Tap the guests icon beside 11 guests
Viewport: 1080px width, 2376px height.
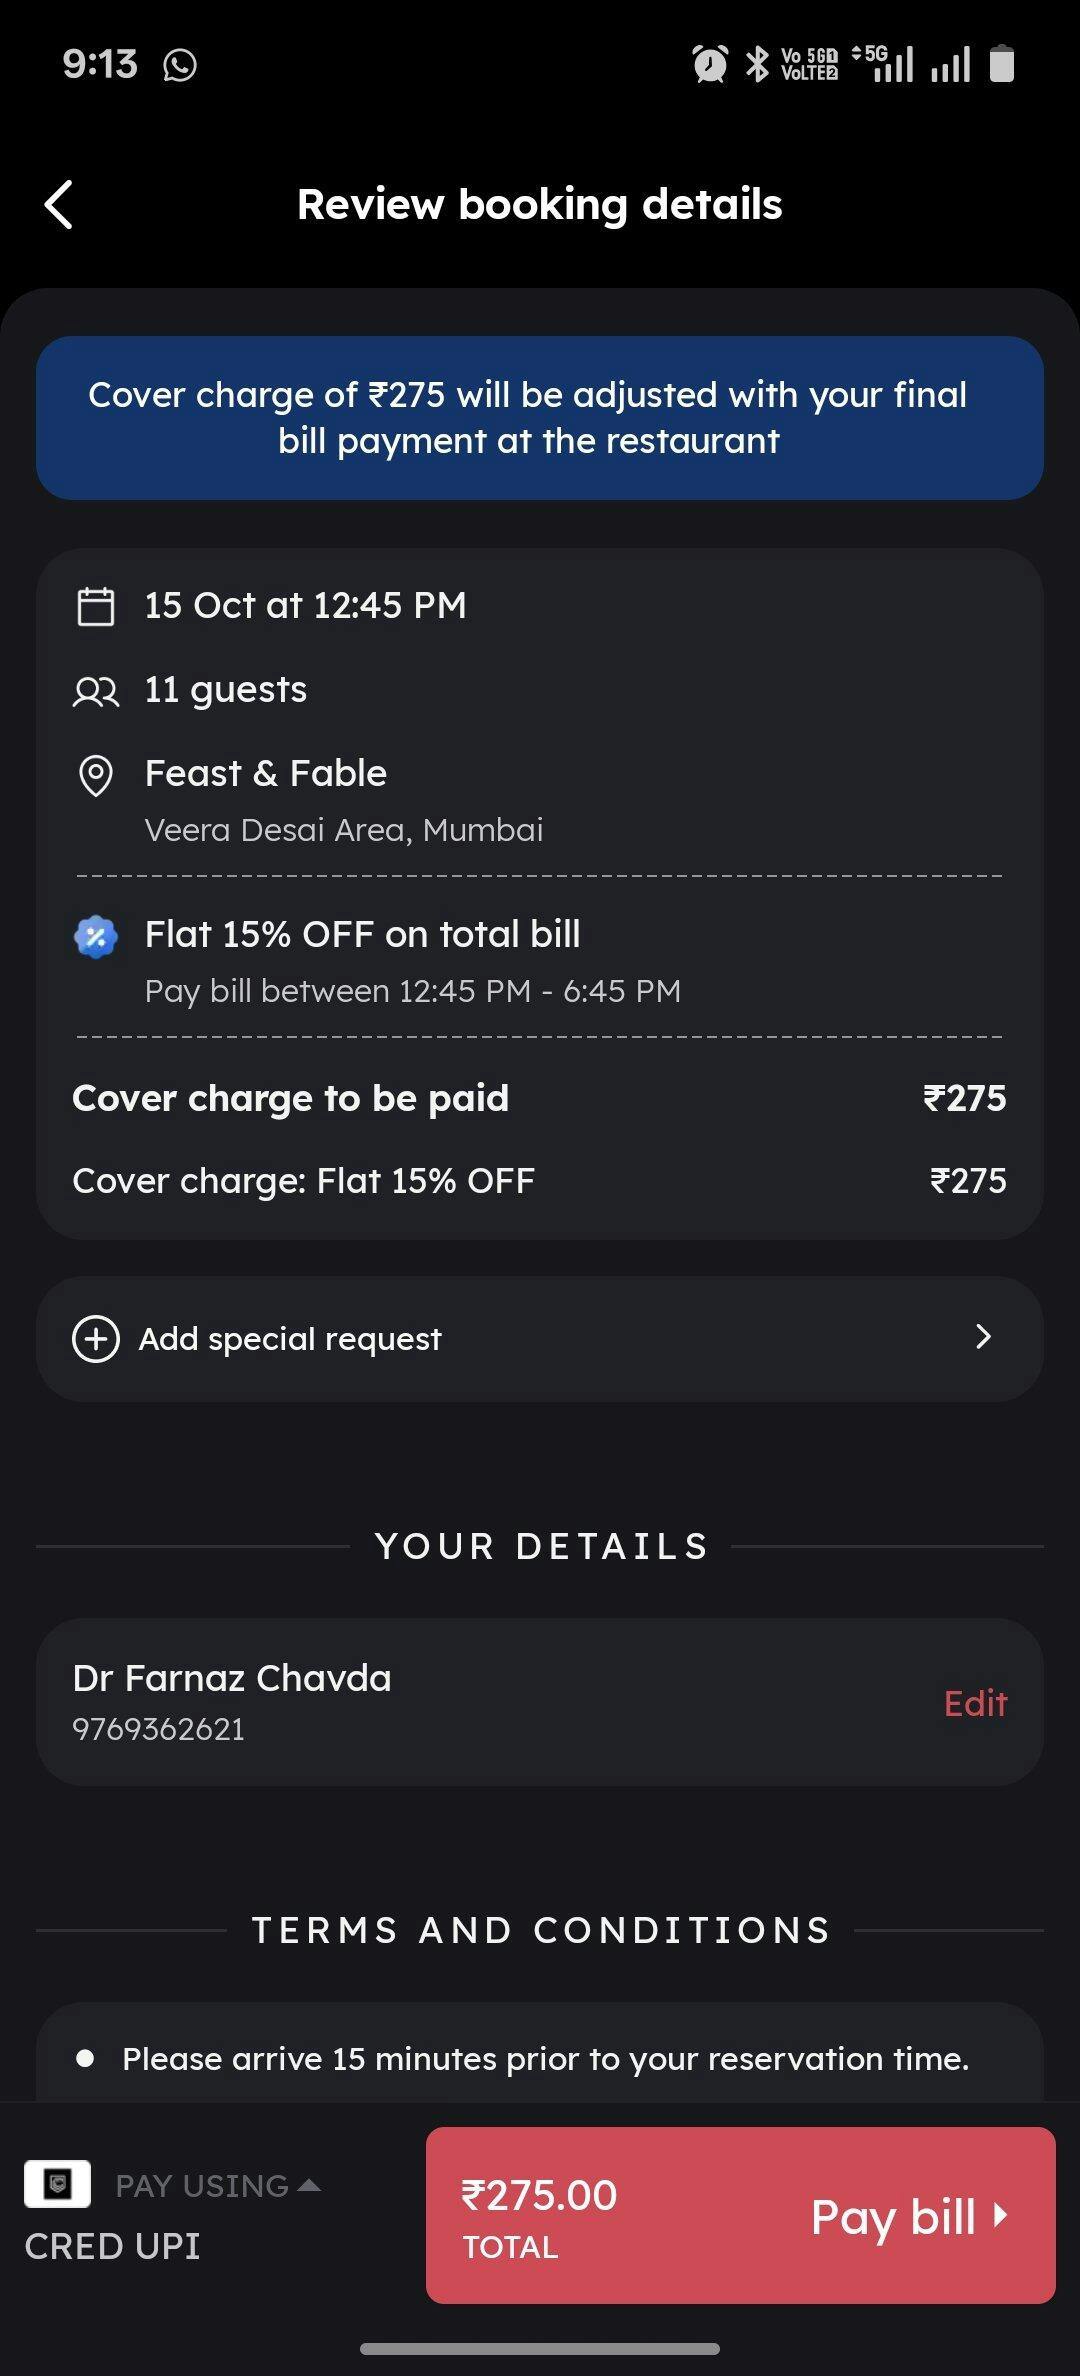[96, 691]
